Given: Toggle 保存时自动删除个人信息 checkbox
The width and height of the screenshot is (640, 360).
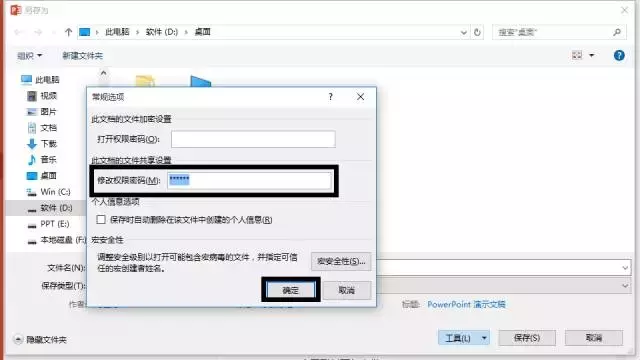Looking at the screenshot, I should (x=101, y=220).
